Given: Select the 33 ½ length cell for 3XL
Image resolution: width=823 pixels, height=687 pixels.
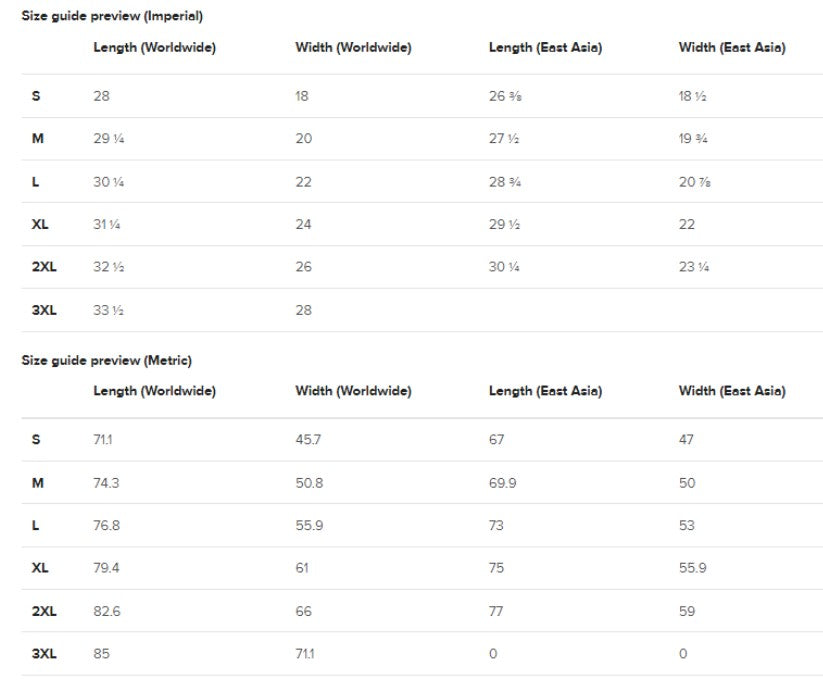Looking at the screenshot, I should (x=108, y=310).
